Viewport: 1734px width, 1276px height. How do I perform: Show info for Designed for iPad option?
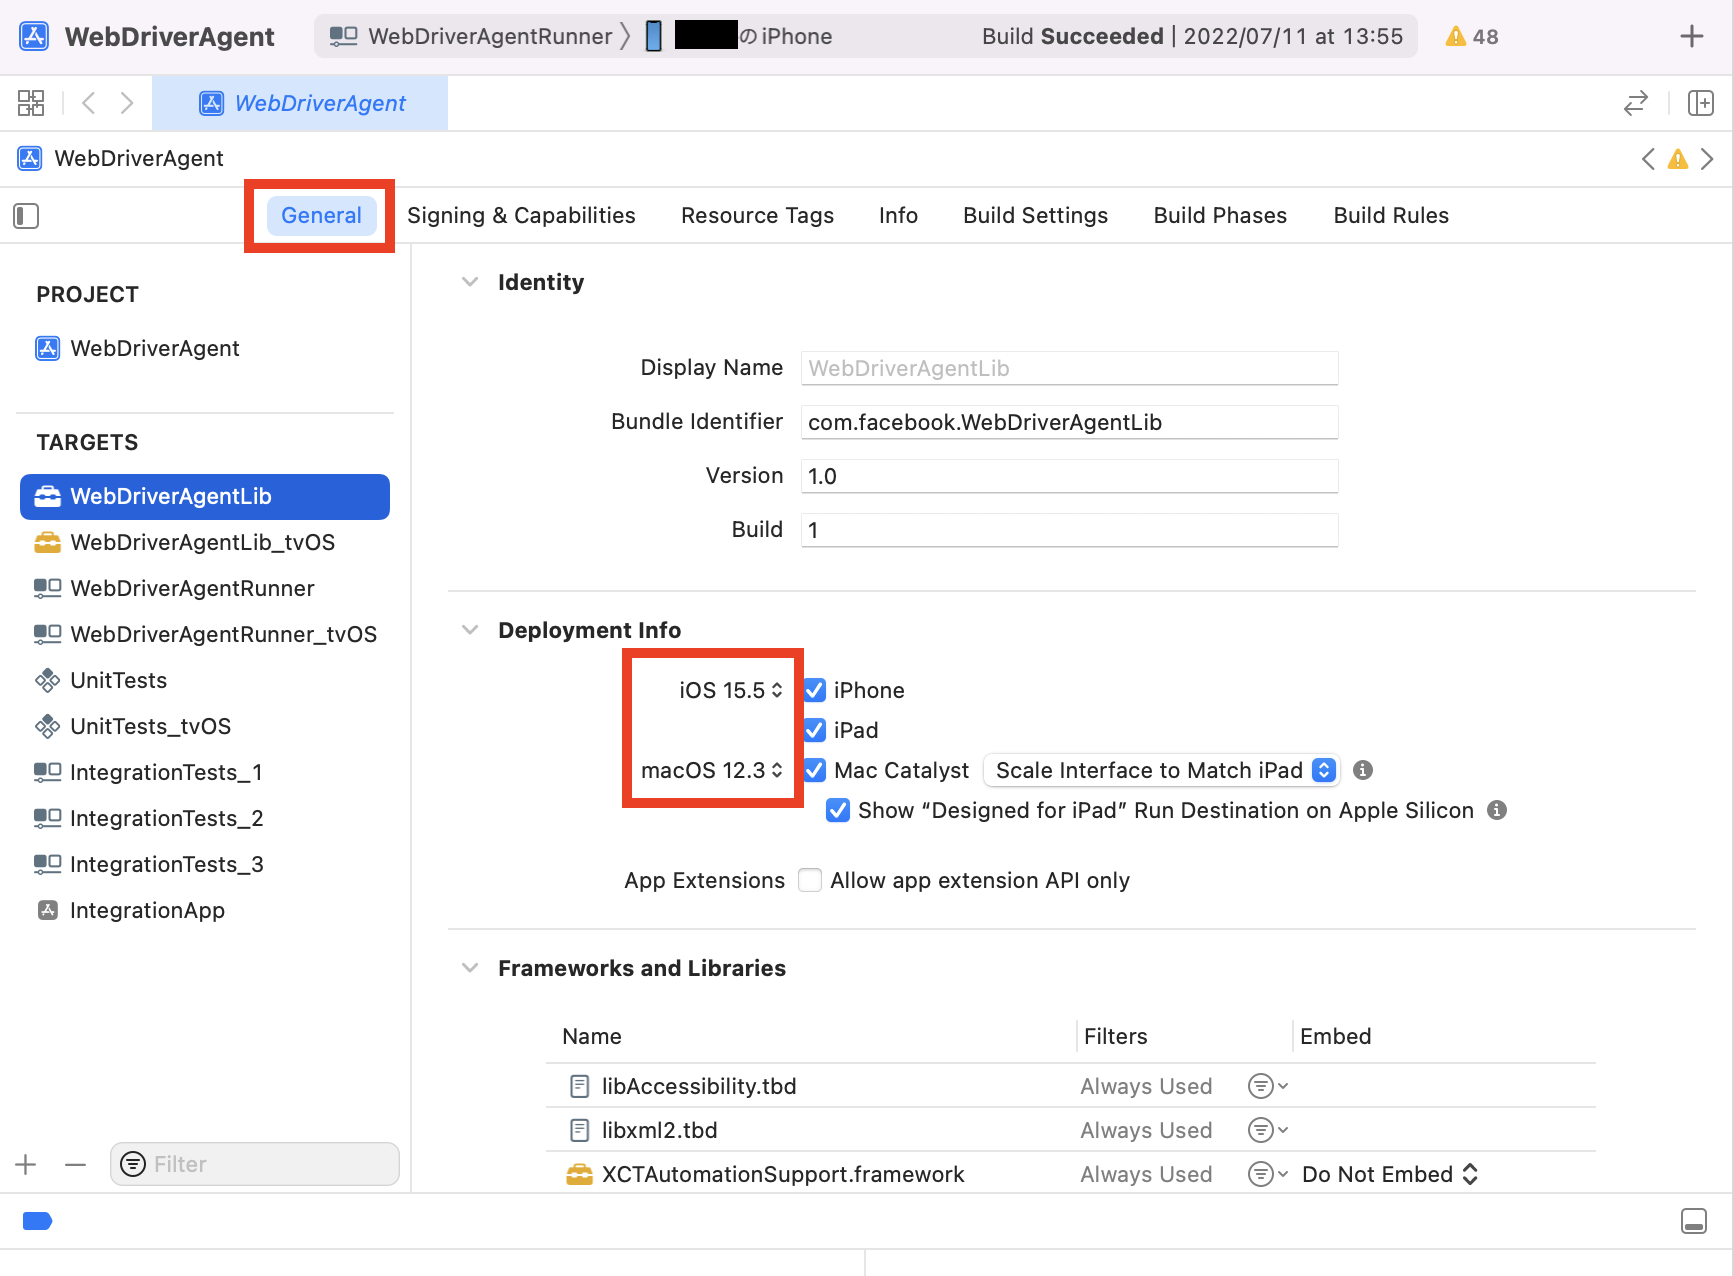pyautogui.click(x=1496, y=810)
